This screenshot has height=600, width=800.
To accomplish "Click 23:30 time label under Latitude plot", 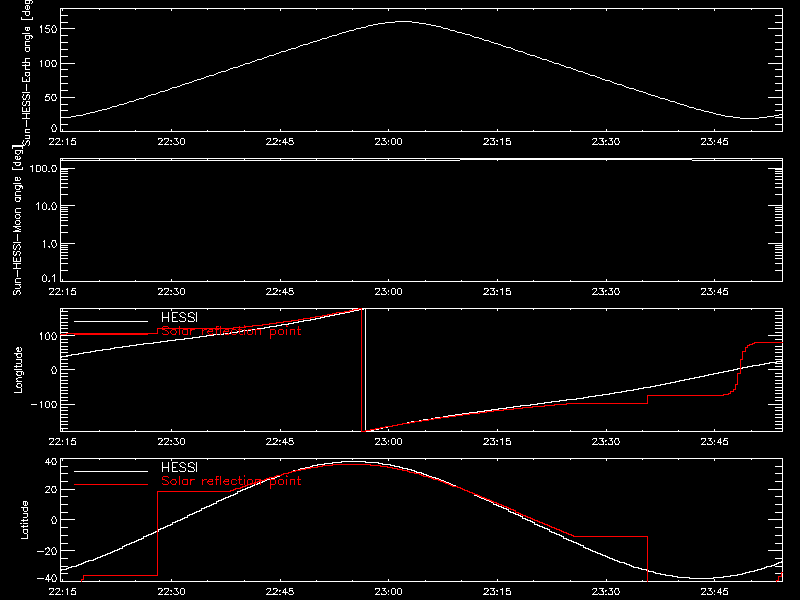I will [x=606, y=591].
